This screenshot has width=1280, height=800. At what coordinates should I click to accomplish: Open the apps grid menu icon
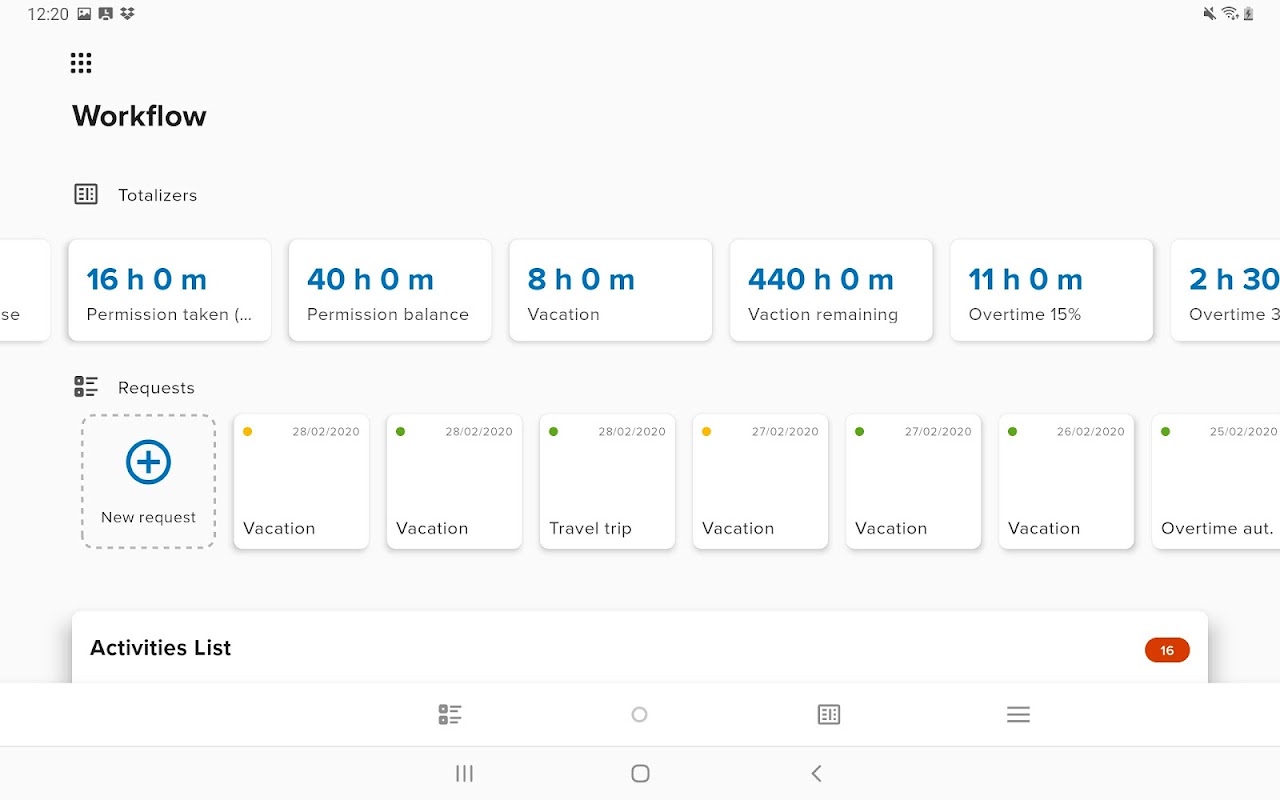tap(81, 63)
